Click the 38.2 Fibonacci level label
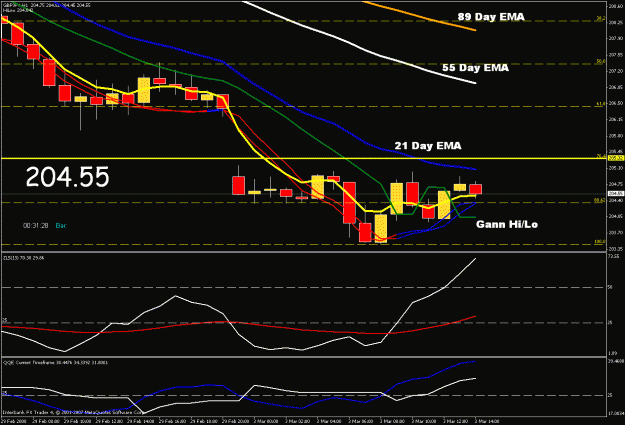625x425 pixels. coord(600,18)
